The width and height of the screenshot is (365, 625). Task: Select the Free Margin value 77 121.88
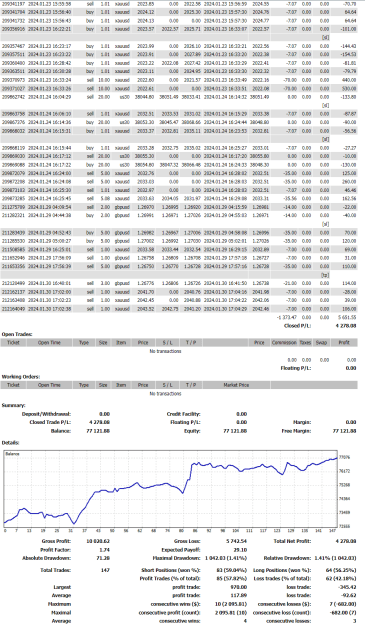click(x=344, y=431)
